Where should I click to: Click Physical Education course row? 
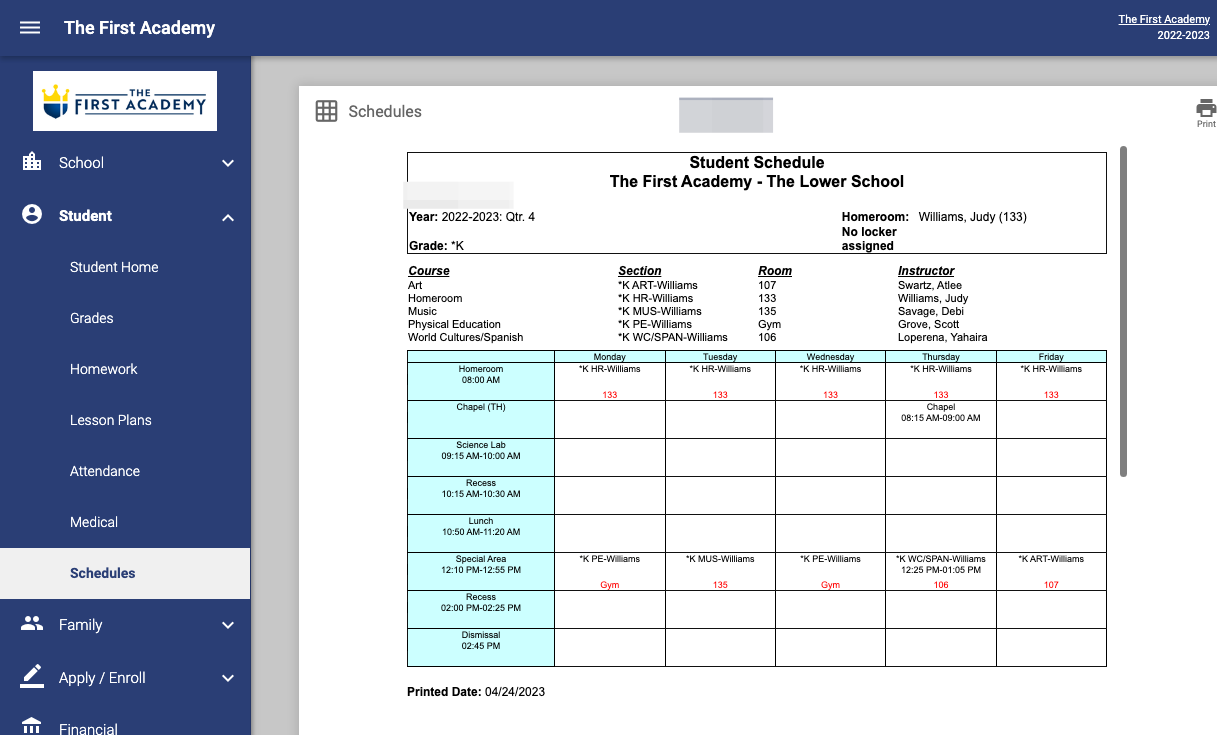(454, 324)
